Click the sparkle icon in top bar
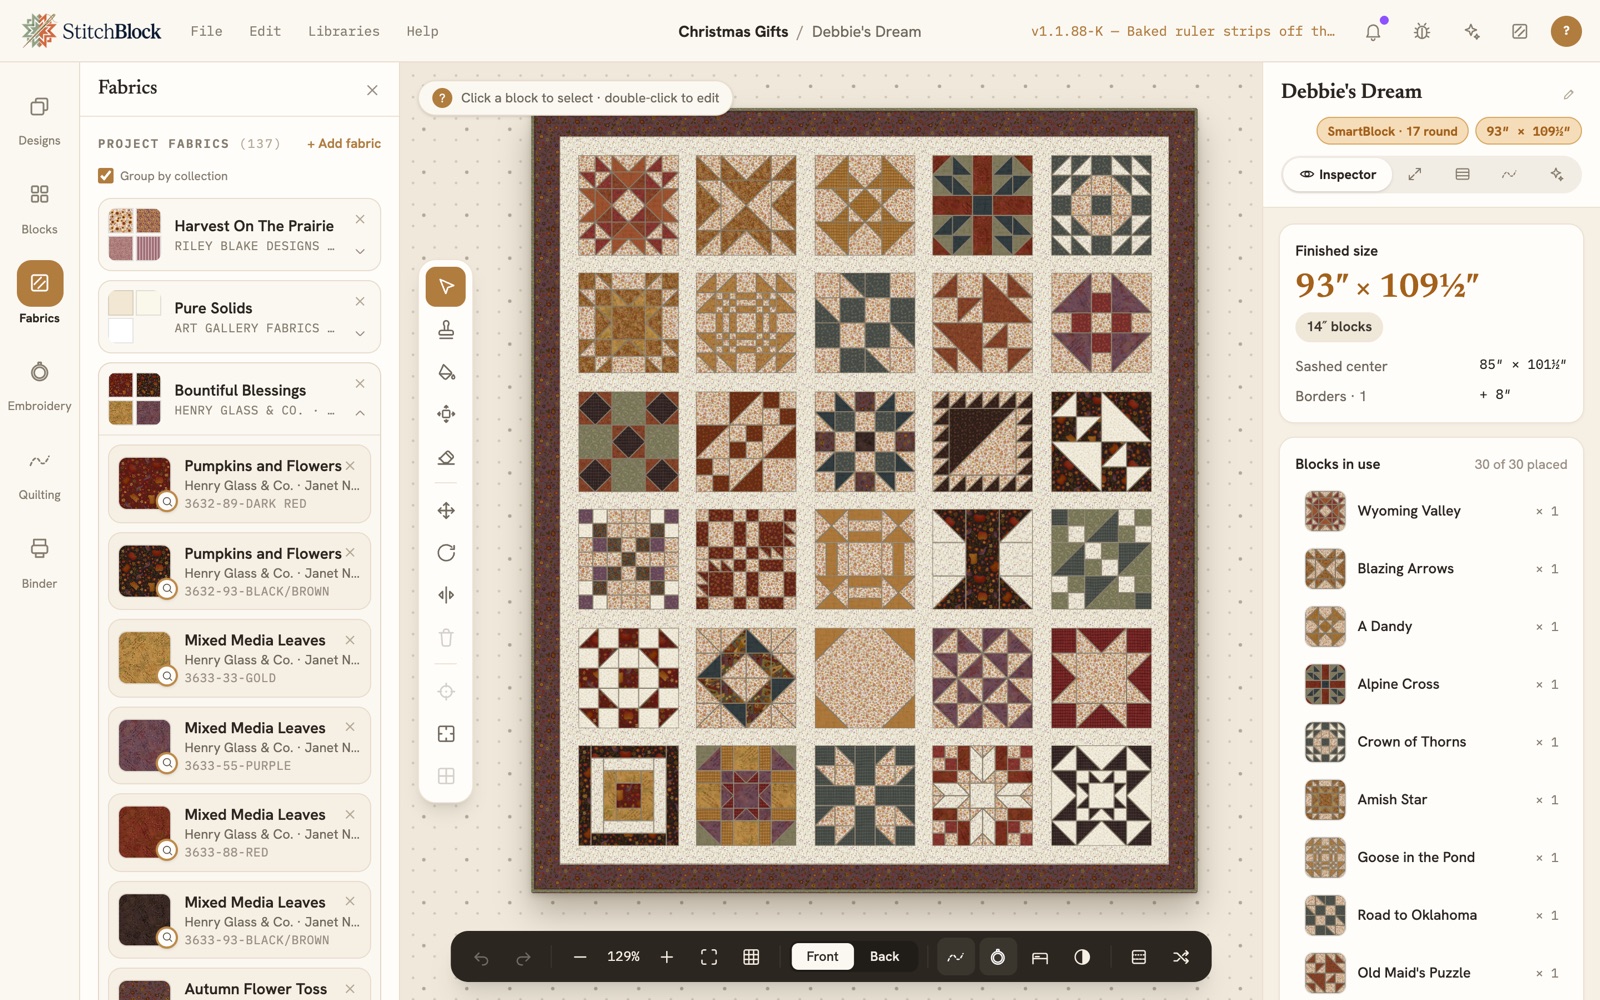 coord(1471,32)
